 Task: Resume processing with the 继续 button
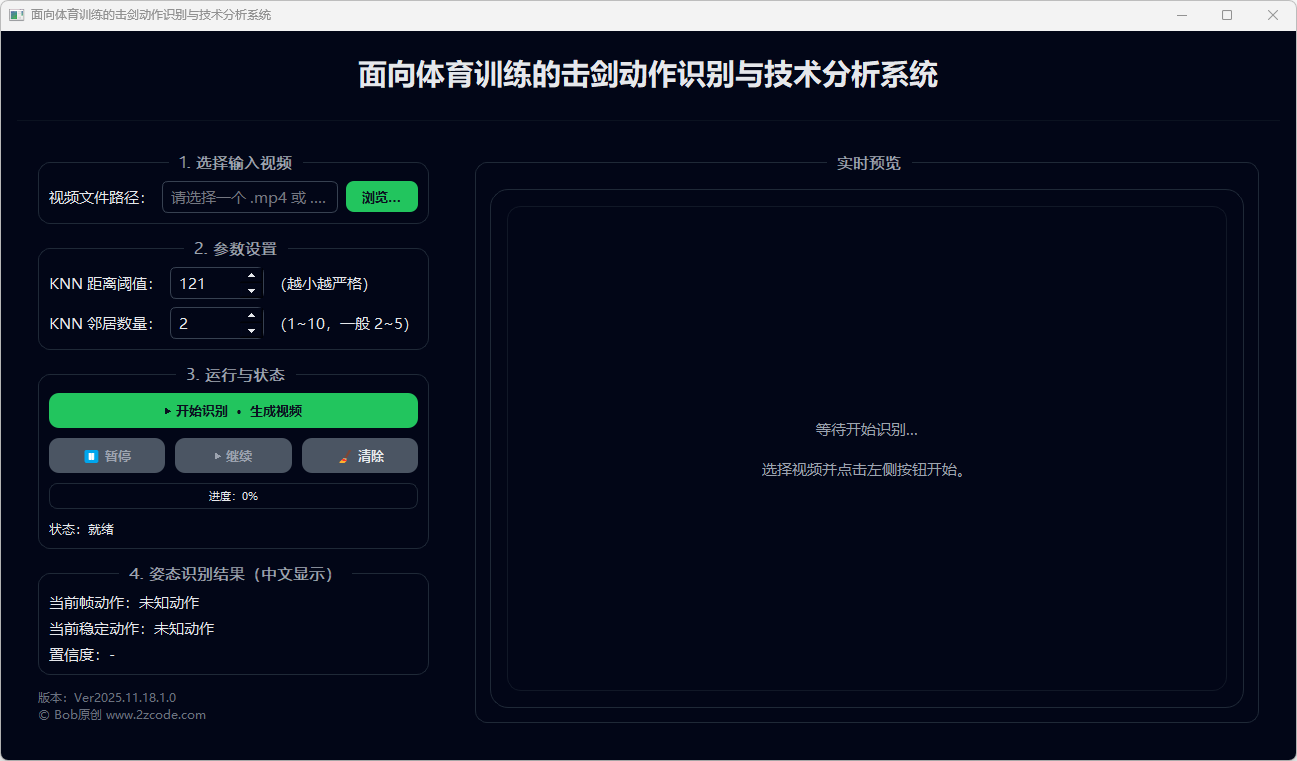[233, 456]
